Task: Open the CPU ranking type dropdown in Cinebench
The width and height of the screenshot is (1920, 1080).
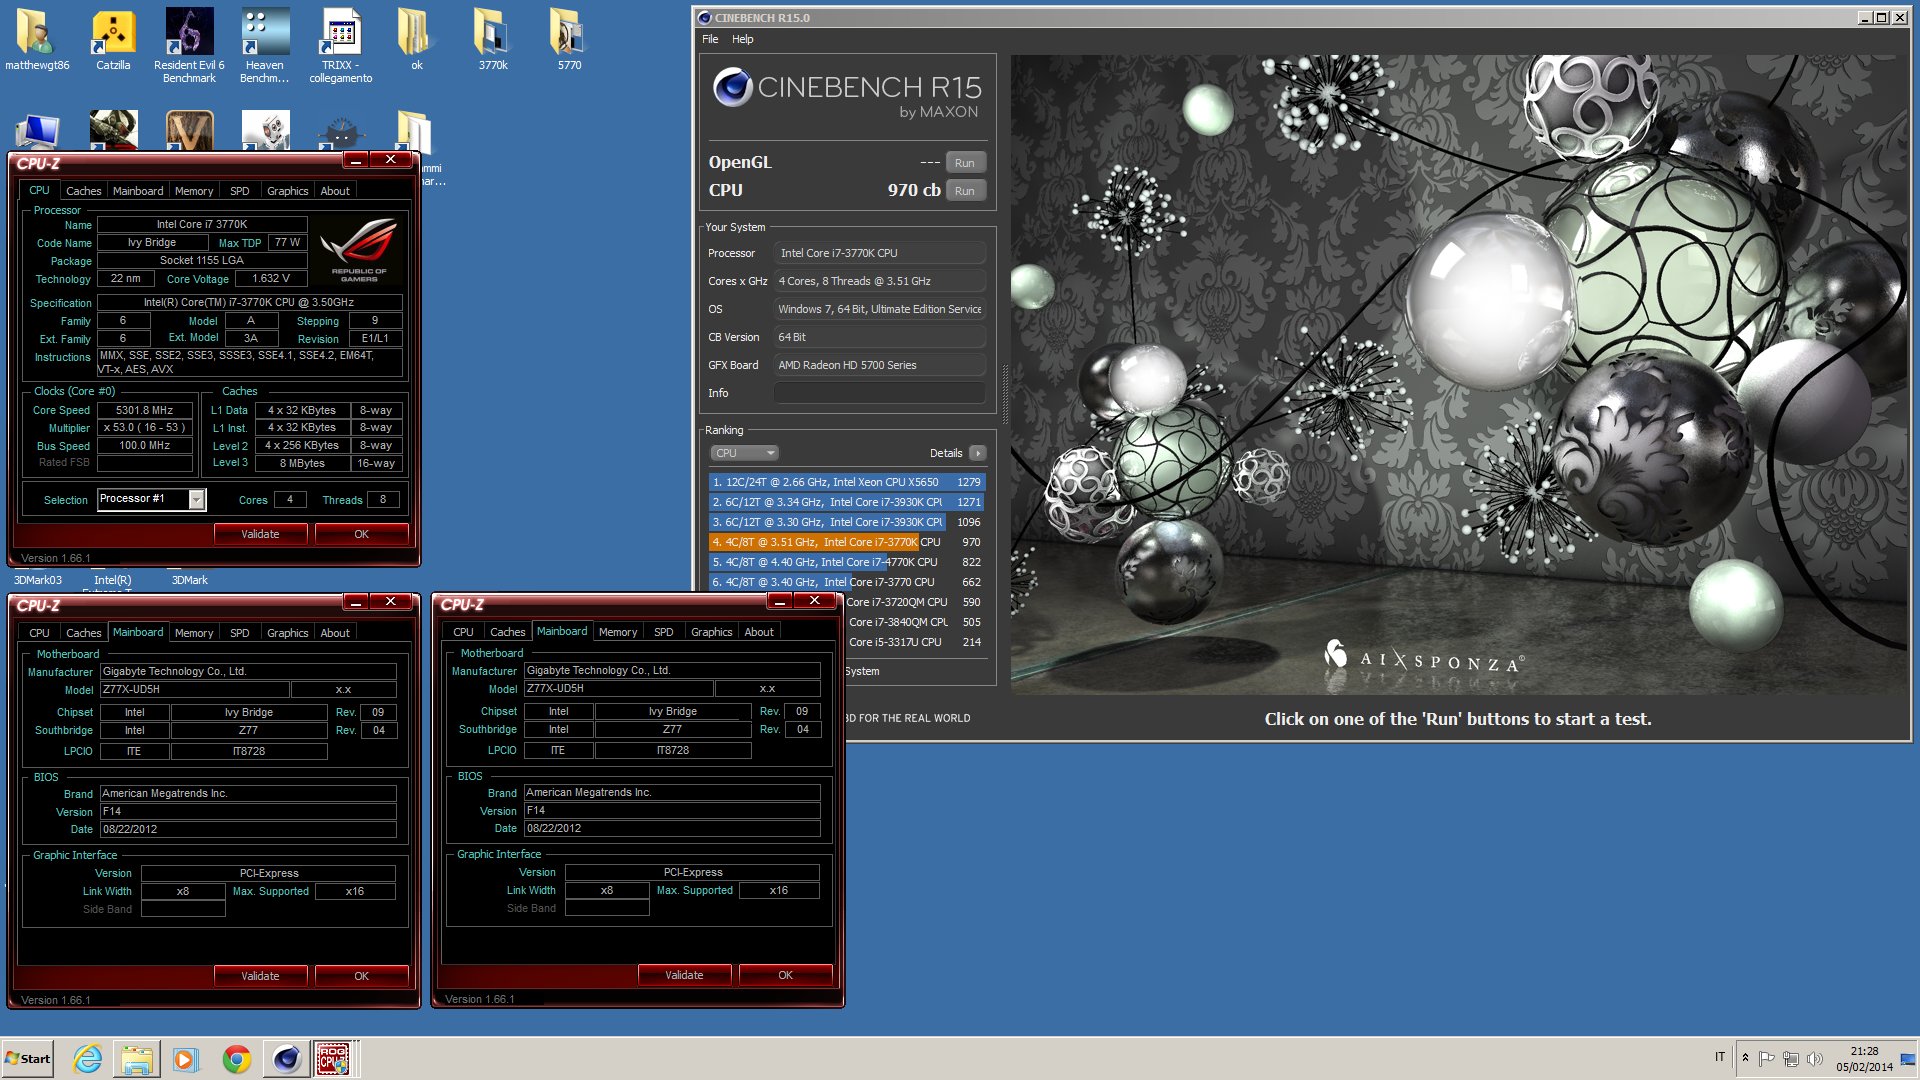Action: coord(744,453)
